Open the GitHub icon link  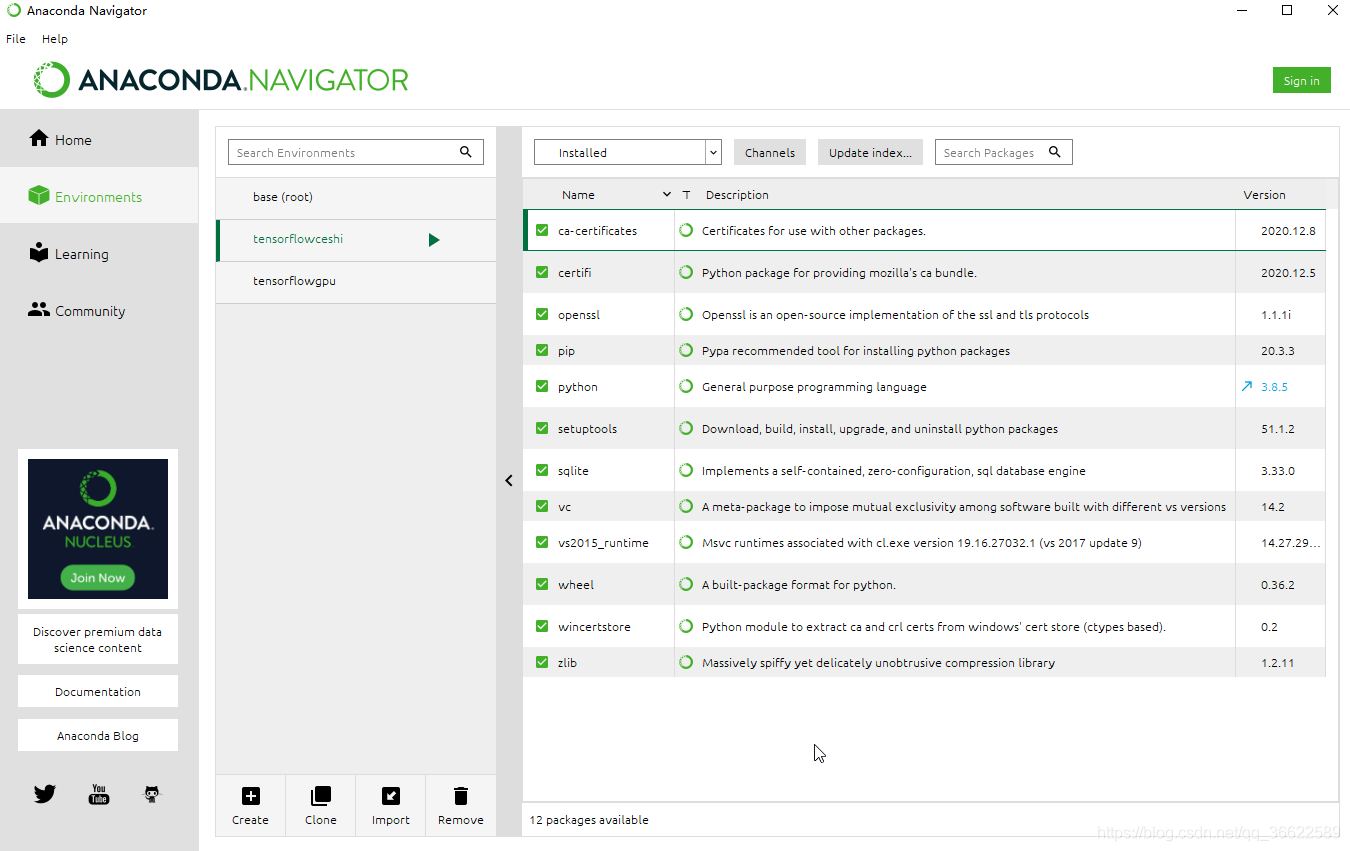pyautogui.click(x=152, y=795)
